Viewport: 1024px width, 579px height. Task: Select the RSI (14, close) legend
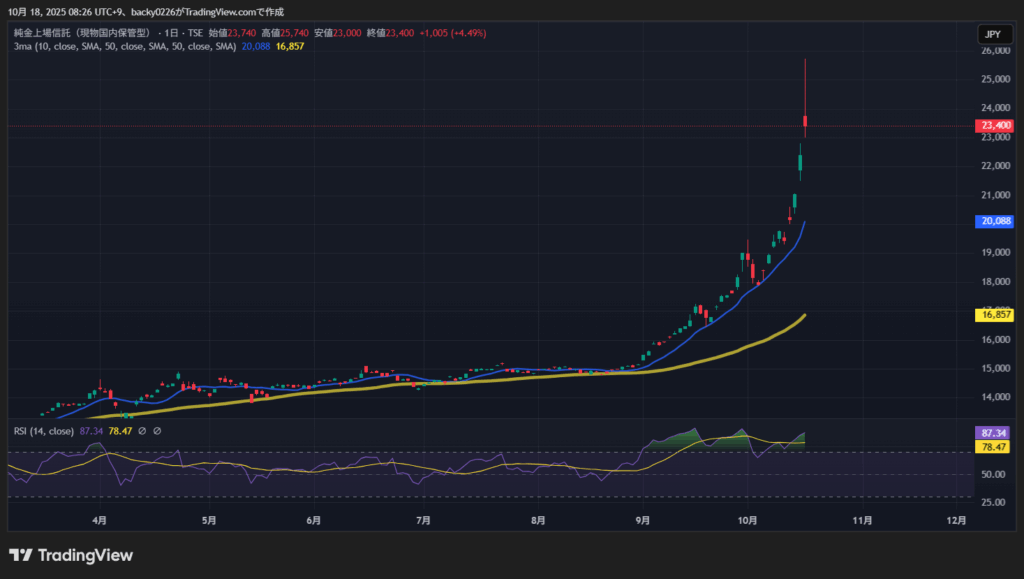[44, 431]
